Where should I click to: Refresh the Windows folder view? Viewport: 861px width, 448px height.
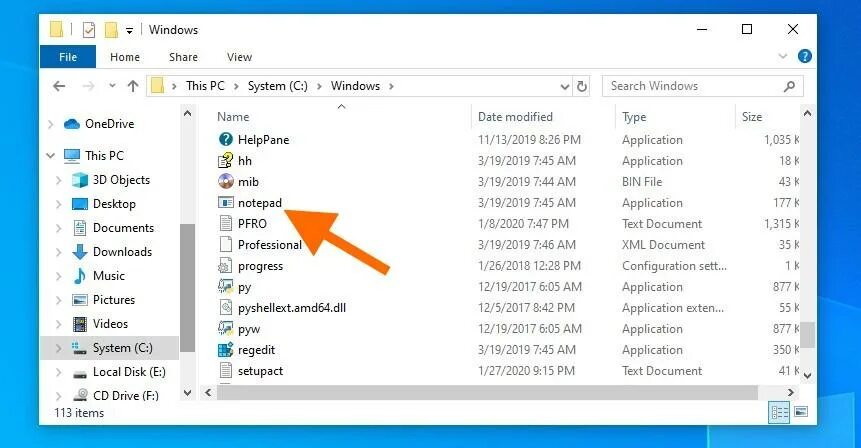[582, 86]
